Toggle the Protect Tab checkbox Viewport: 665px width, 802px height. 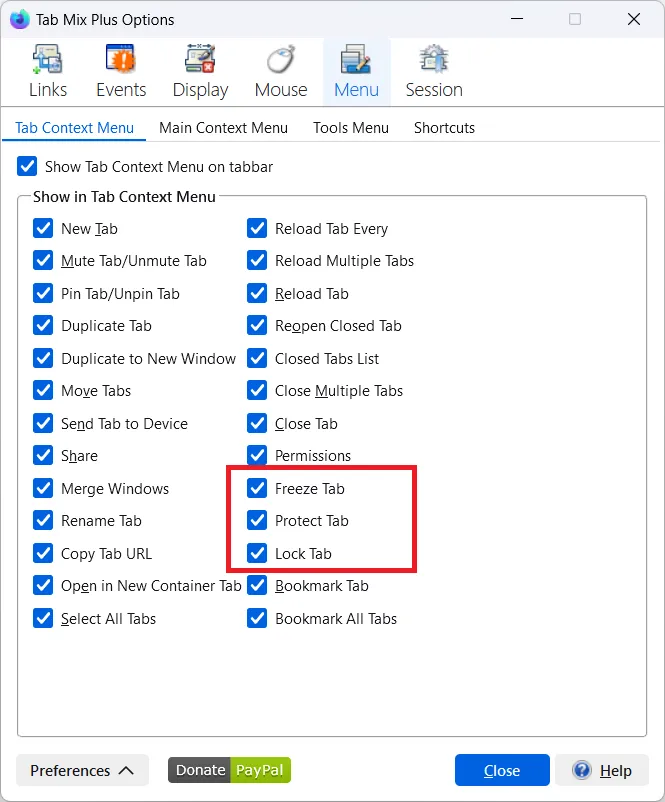(x=257, y=521)
